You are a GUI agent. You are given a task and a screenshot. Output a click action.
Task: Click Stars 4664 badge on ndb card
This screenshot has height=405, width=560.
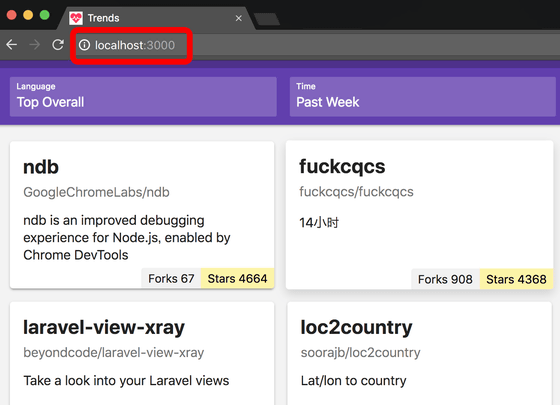point(238,278)
